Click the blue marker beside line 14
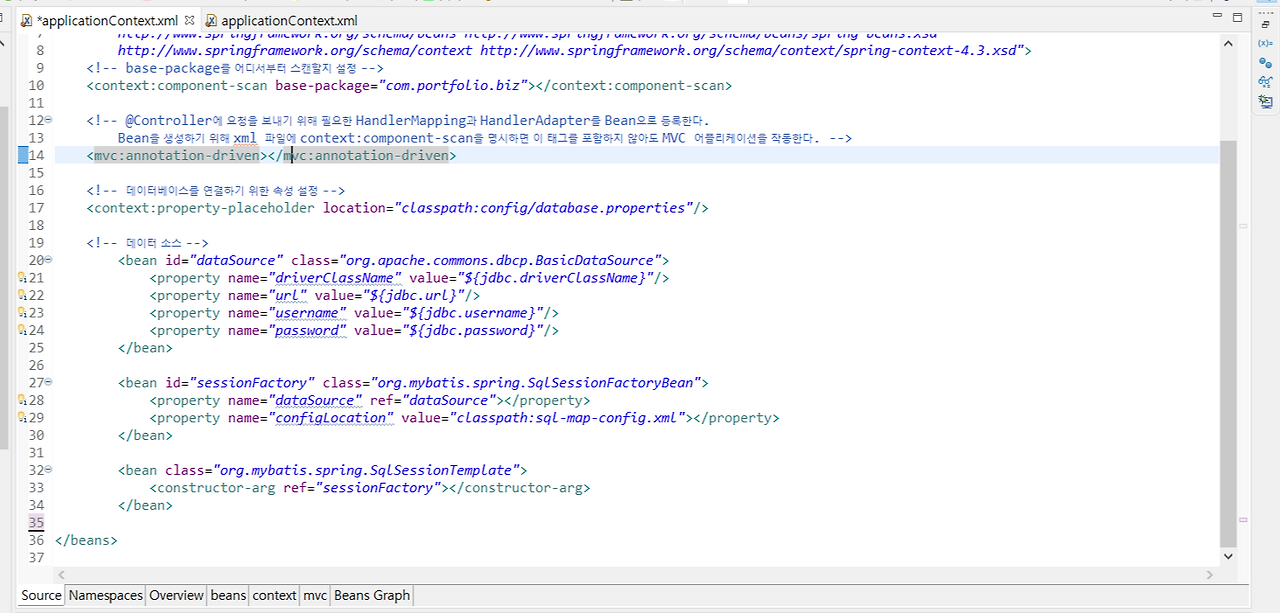The image size is (1280, 613). tap(23, 155)
